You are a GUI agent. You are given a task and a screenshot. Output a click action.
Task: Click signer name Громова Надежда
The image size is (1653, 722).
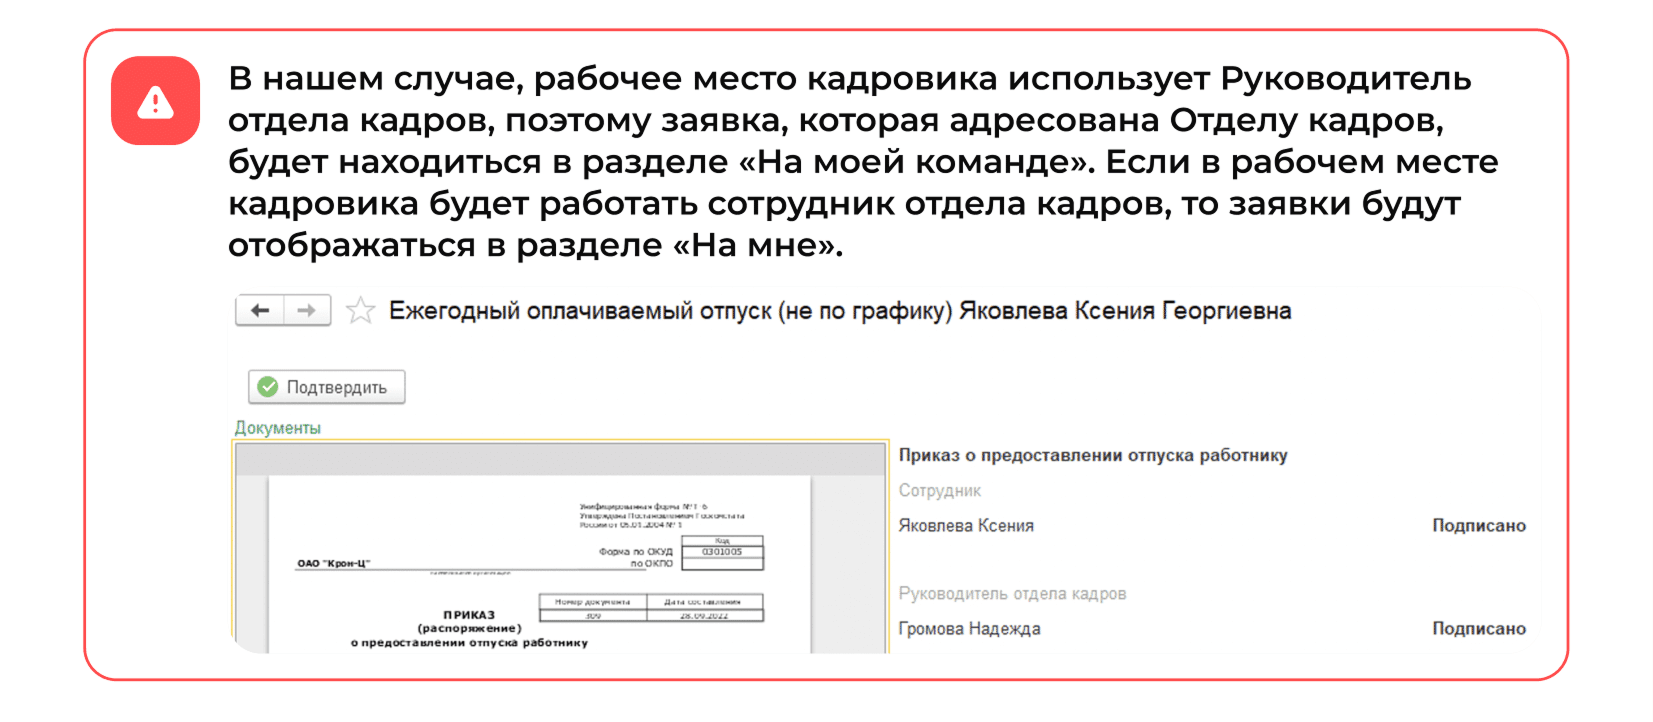pyautogui.click(x=969, y=629)
